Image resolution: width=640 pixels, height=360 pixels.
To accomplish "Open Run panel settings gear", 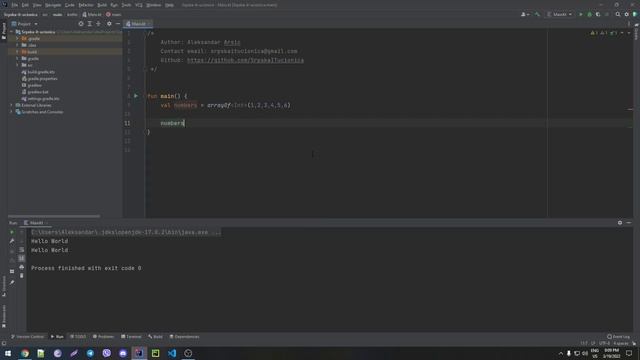I will (x=620, y=223).
